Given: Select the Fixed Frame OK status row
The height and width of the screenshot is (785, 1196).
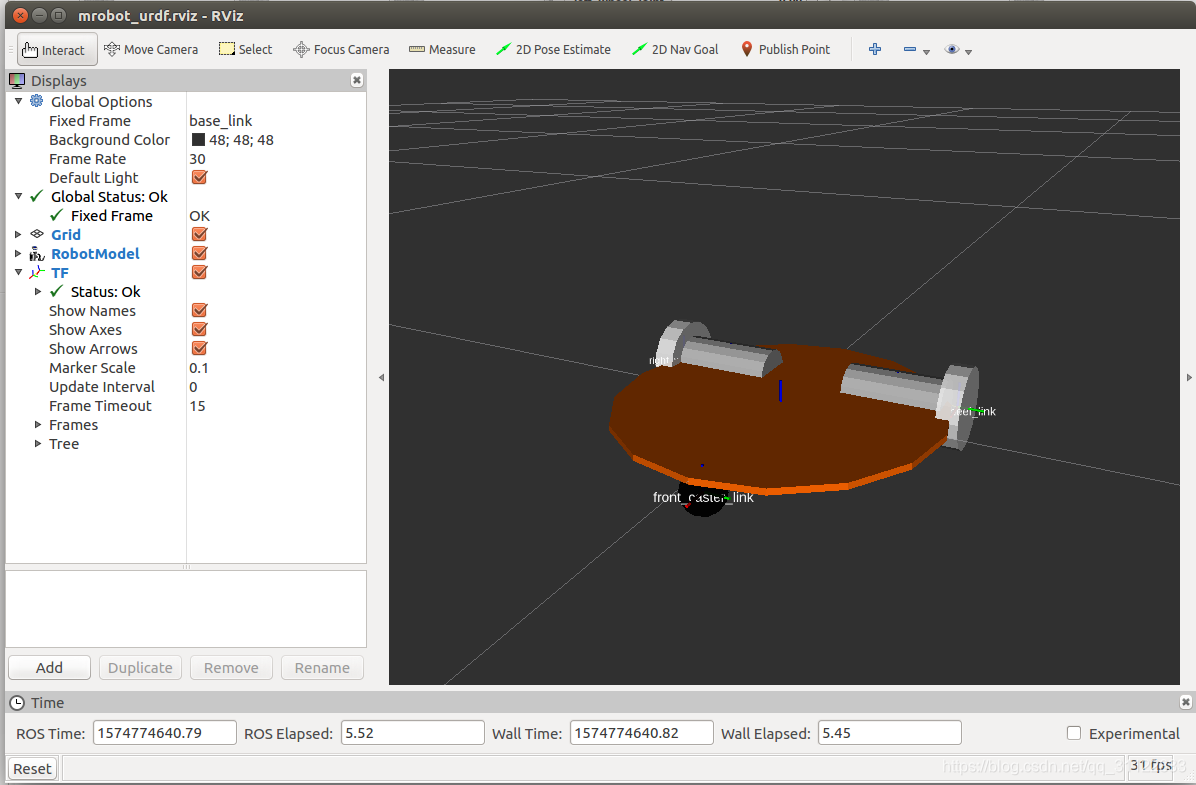Looking at the screenshot, I should pos(186,216).
